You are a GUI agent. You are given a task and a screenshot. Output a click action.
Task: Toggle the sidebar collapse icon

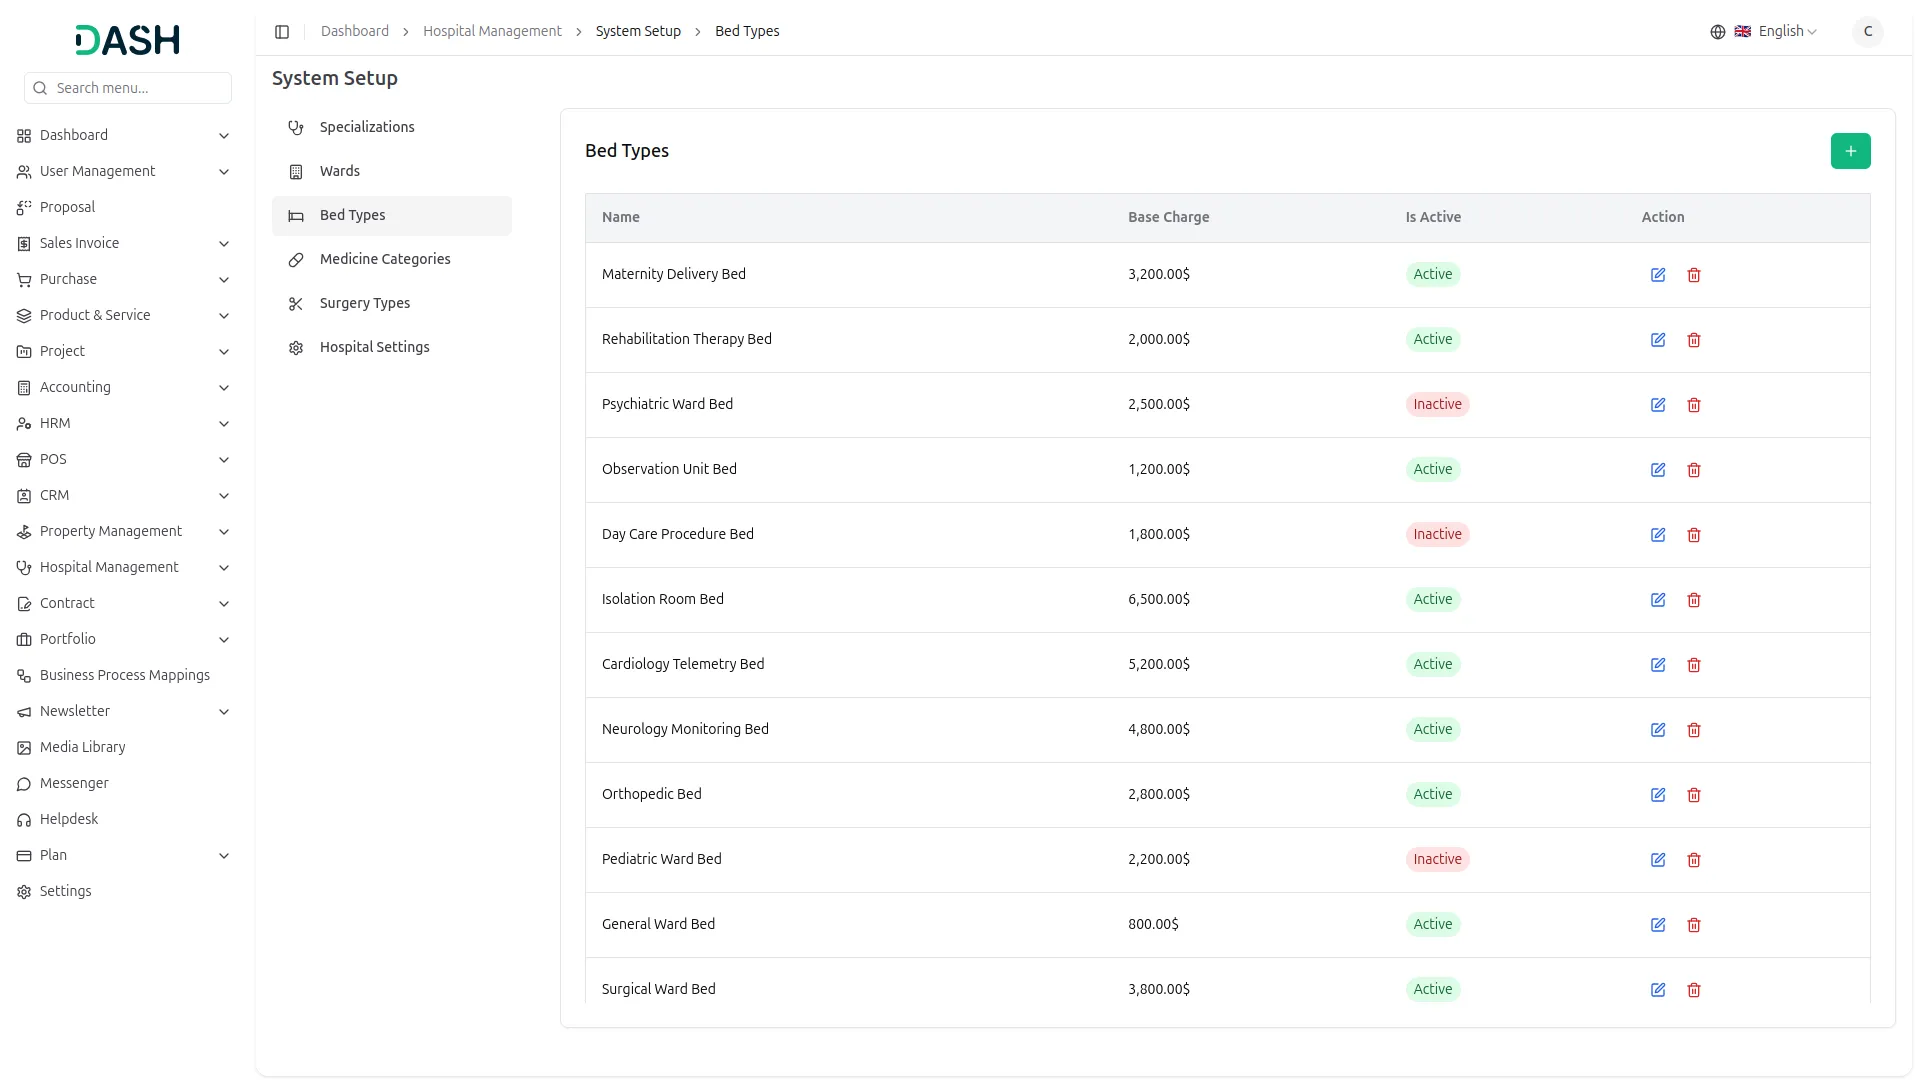(282, 32)
